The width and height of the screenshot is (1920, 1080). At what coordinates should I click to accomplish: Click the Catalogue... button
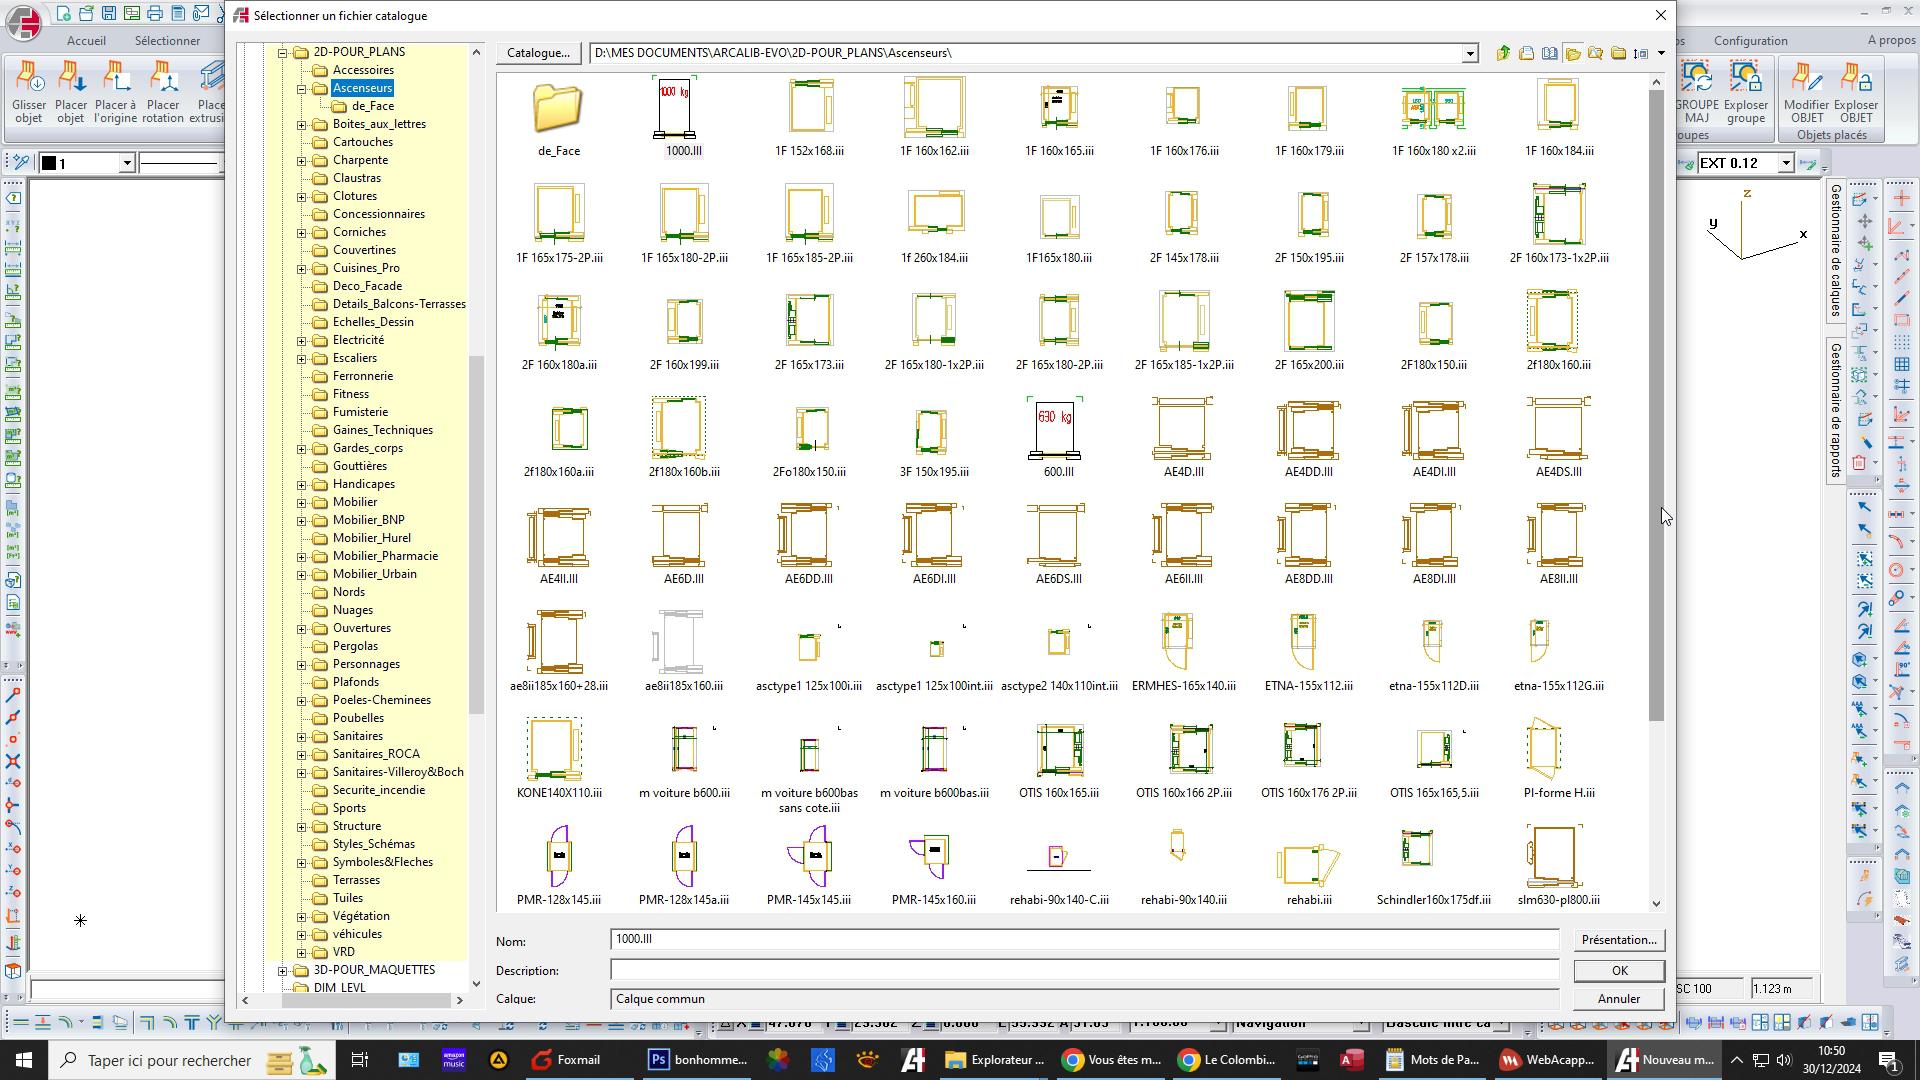pos(538,53)
